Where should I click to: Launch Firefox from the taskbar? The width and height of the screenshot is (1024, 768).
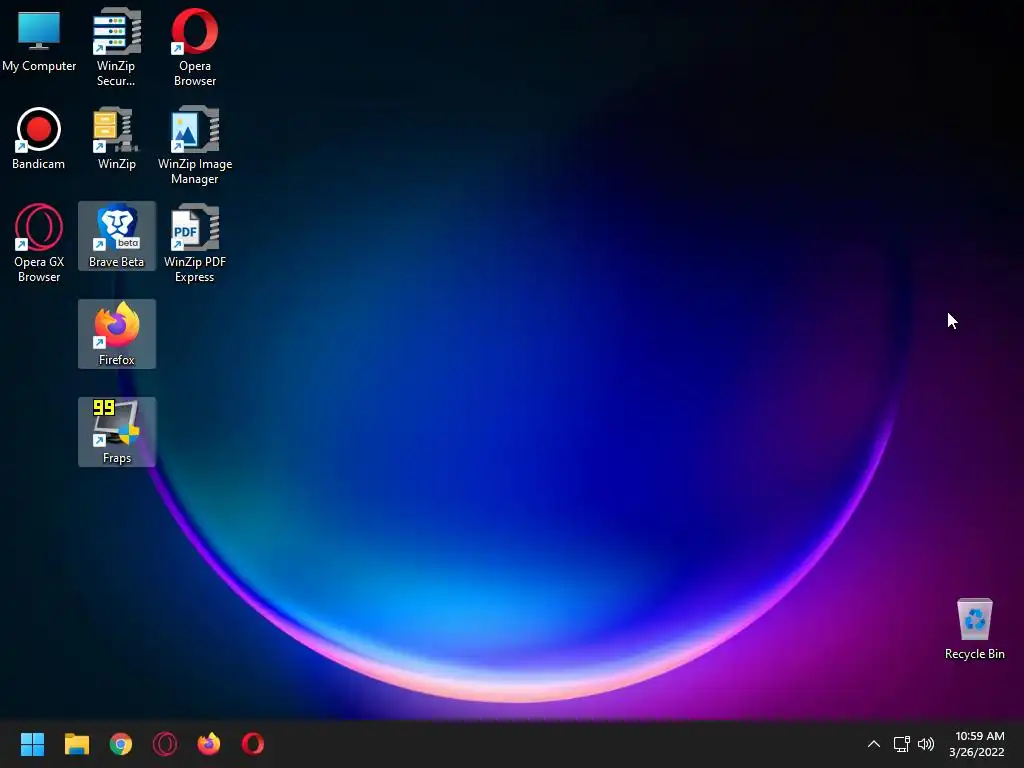pyautogui.click(x=209, y=744)
